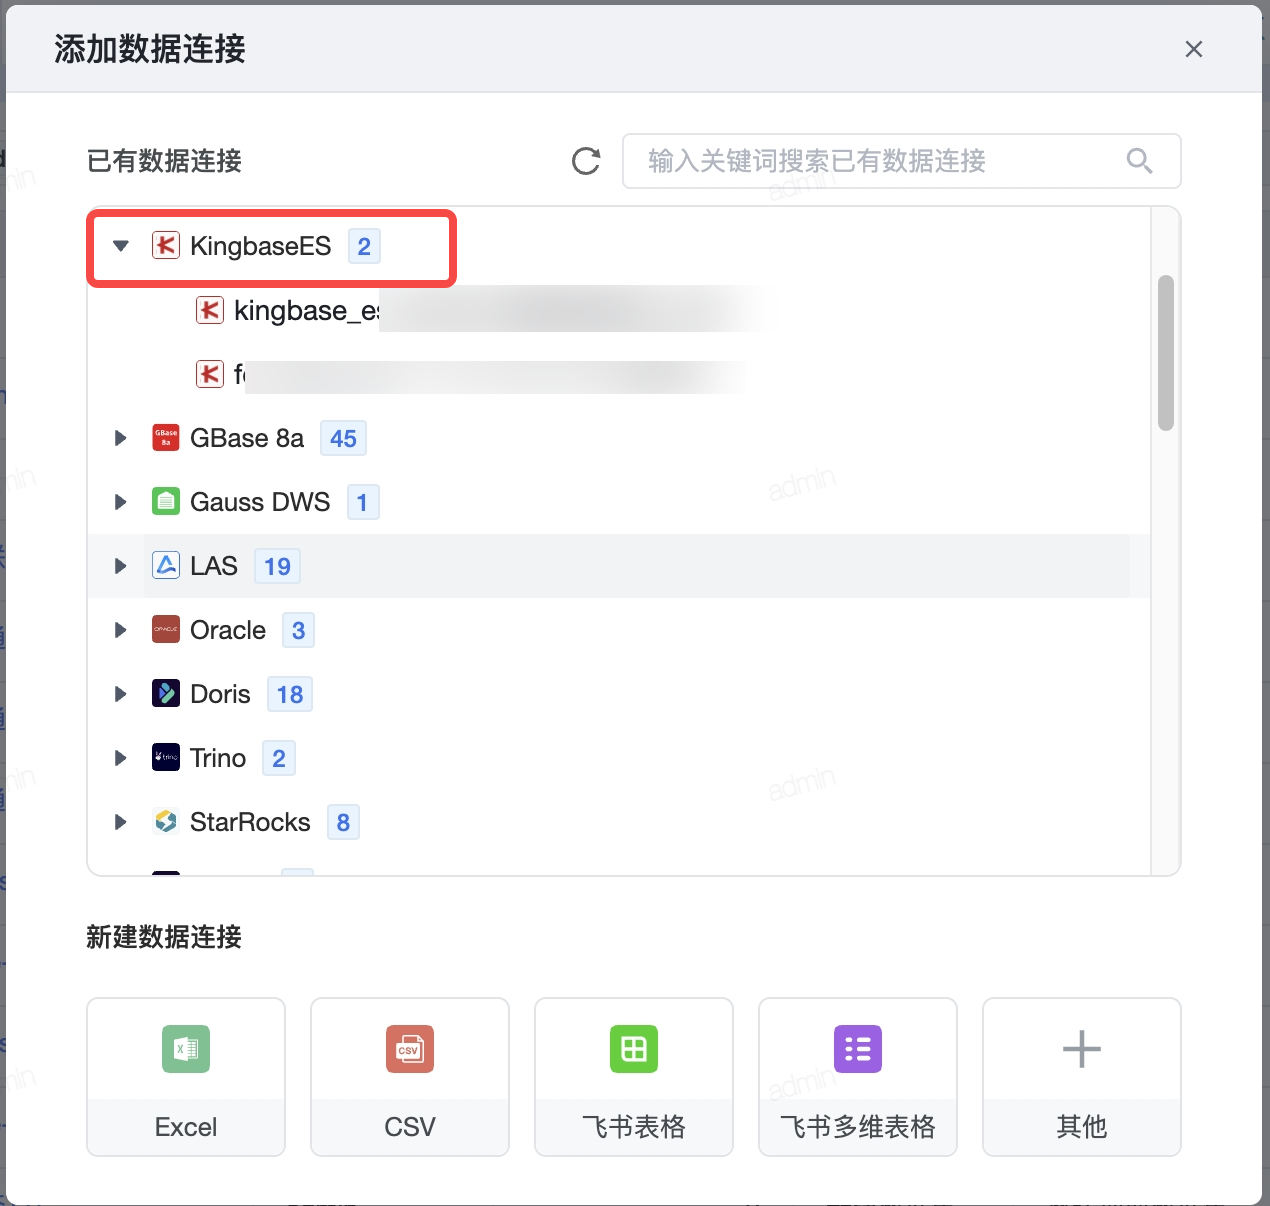Collapse the KingbaseES group arrow
The image size is (1270, 1206).
[x=121, y=245]
